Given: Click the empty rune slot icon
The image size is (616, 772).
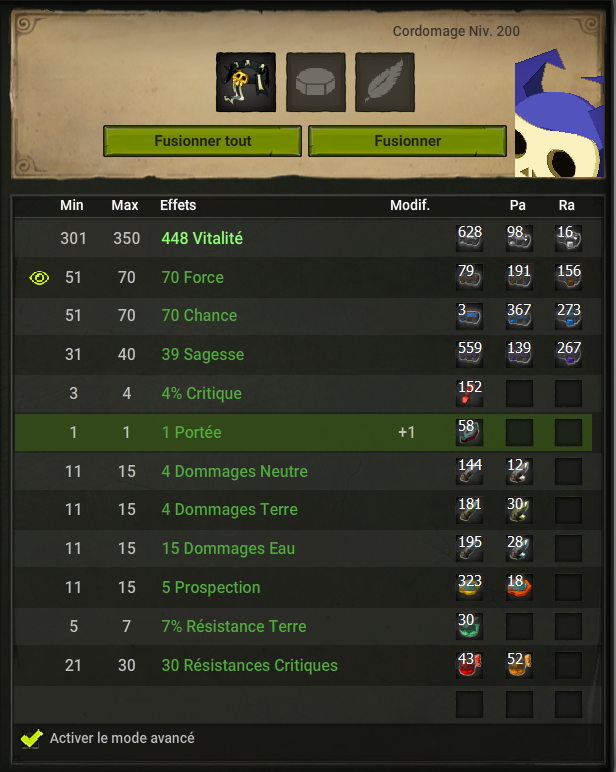Looking at the screenshot, I should pyautogui.click(x=316, y=82).
